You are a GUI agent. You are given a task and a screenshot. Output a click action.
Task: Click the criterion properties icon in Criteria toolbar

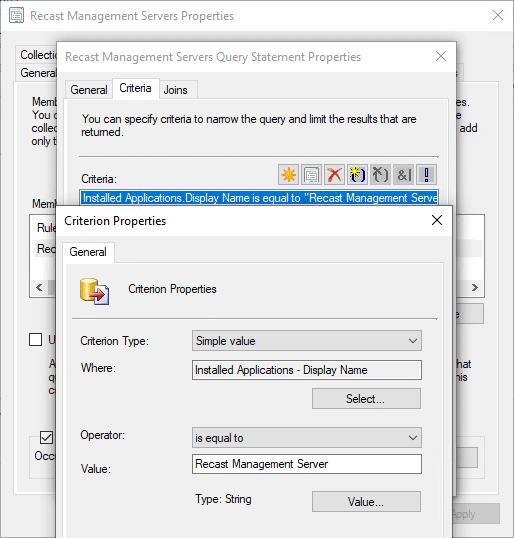[311, 175]
